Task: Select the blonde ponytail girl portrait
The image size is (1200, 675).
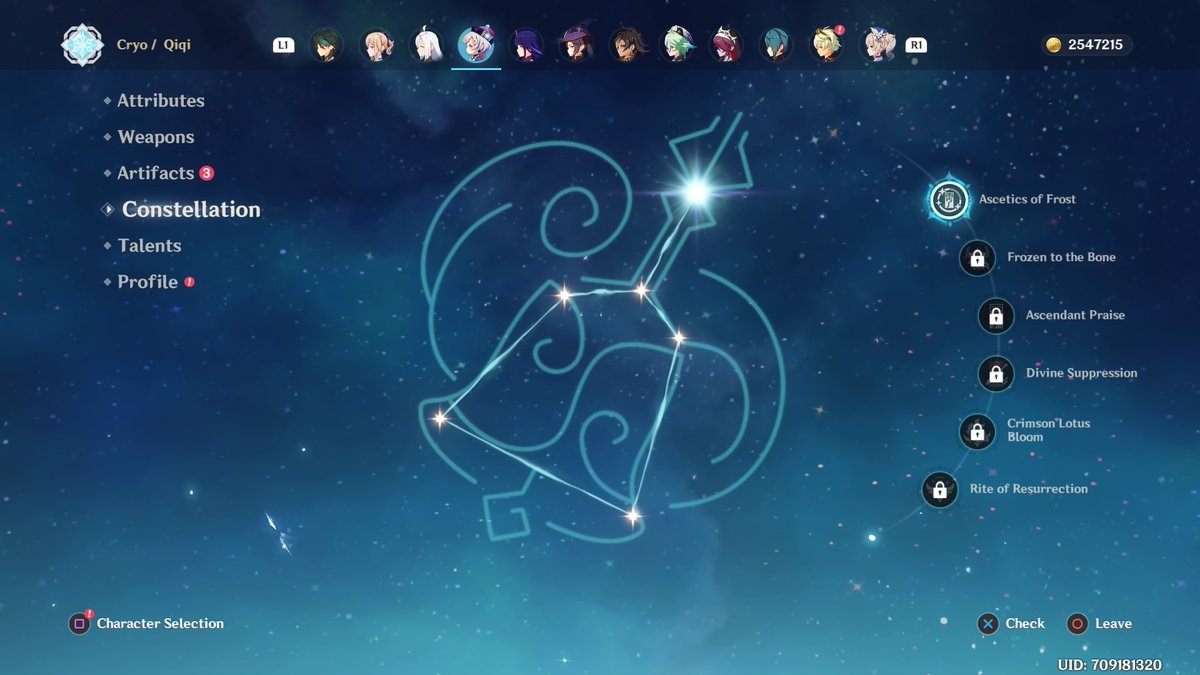Action: pyautogui.click(x=376, y=45)
